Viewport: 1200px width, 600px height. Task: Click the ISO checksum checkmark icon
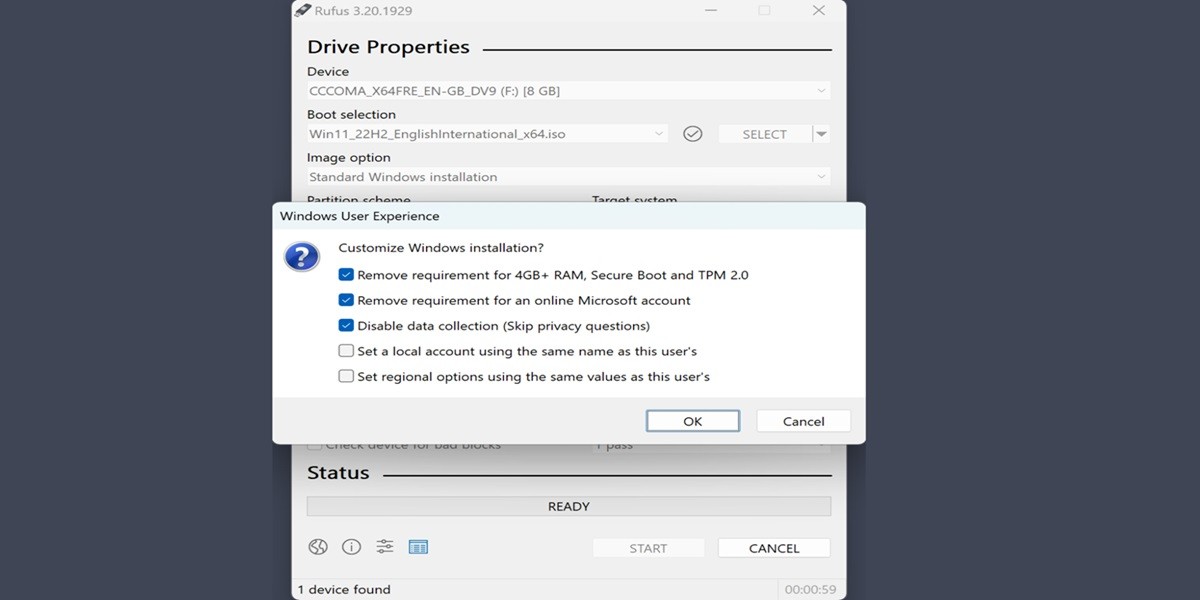[x=692, y=134]
